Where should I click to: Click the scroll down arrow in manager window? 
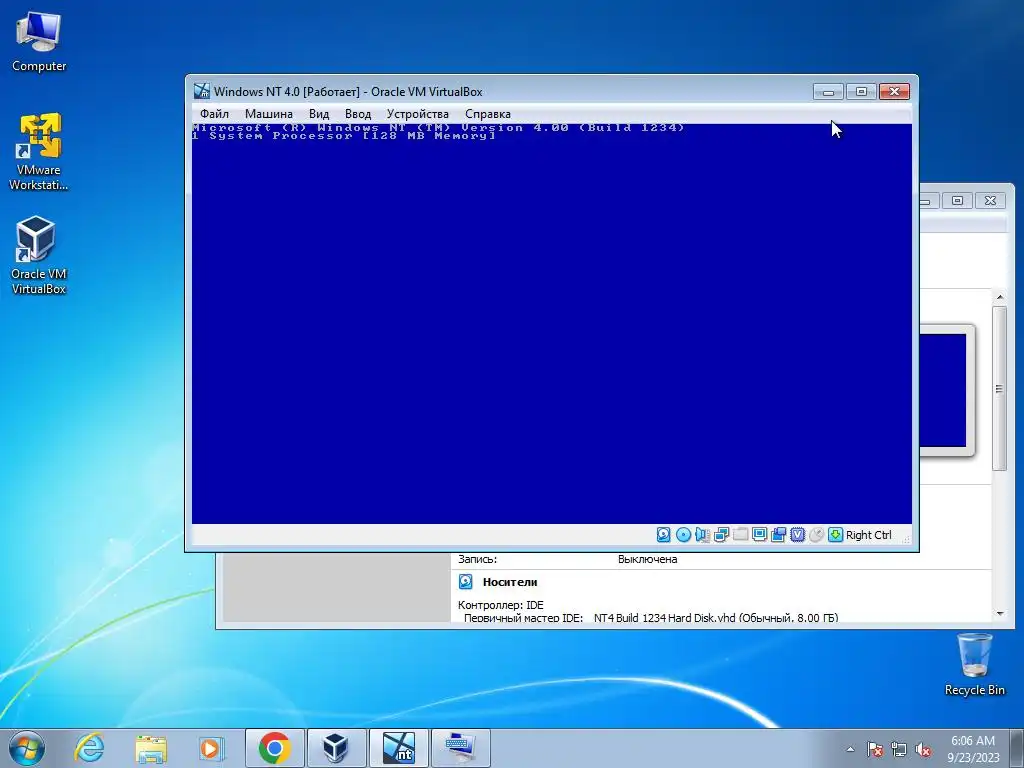click(x=999, y=613)
